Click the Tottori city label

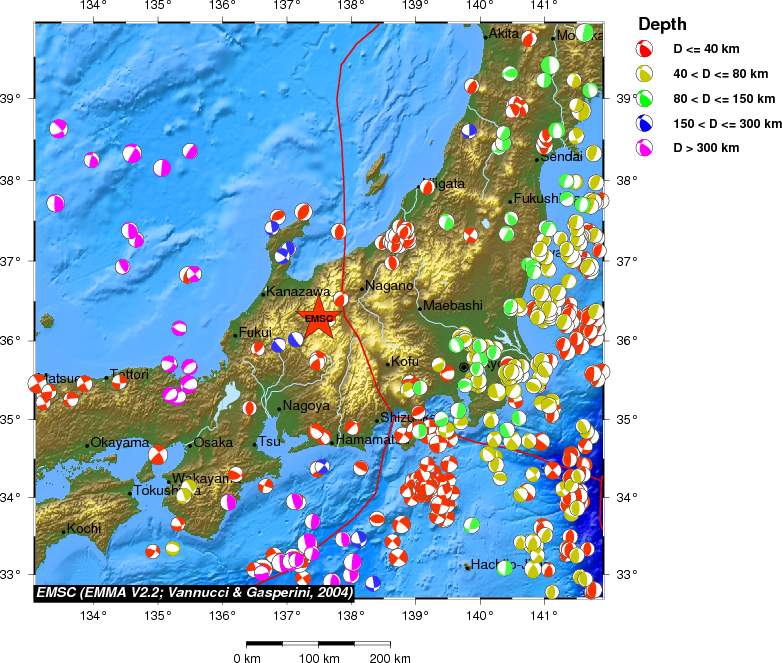coord(129,374)
